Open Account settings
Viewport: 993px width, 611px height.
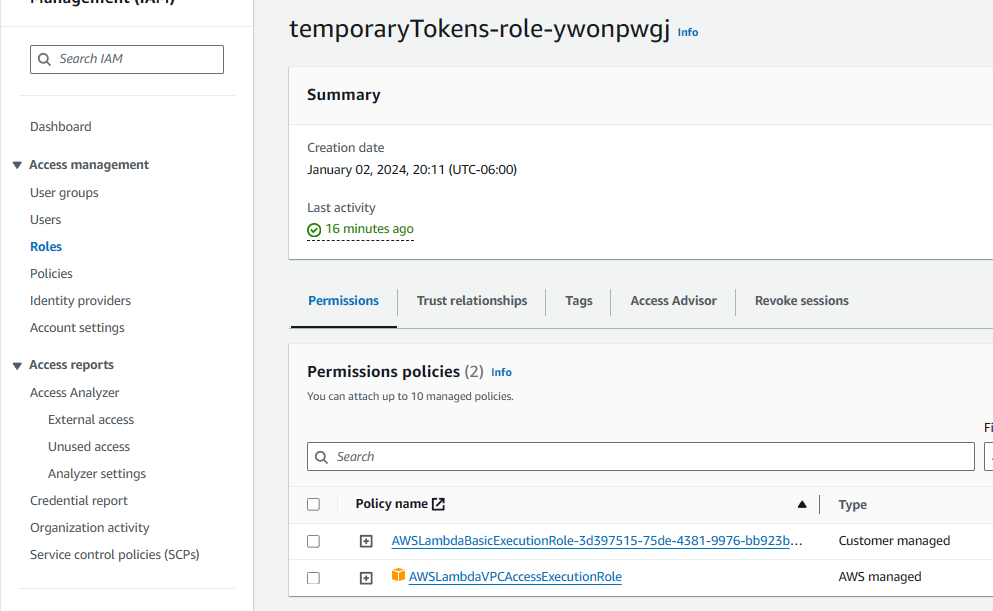click(77, 328)
